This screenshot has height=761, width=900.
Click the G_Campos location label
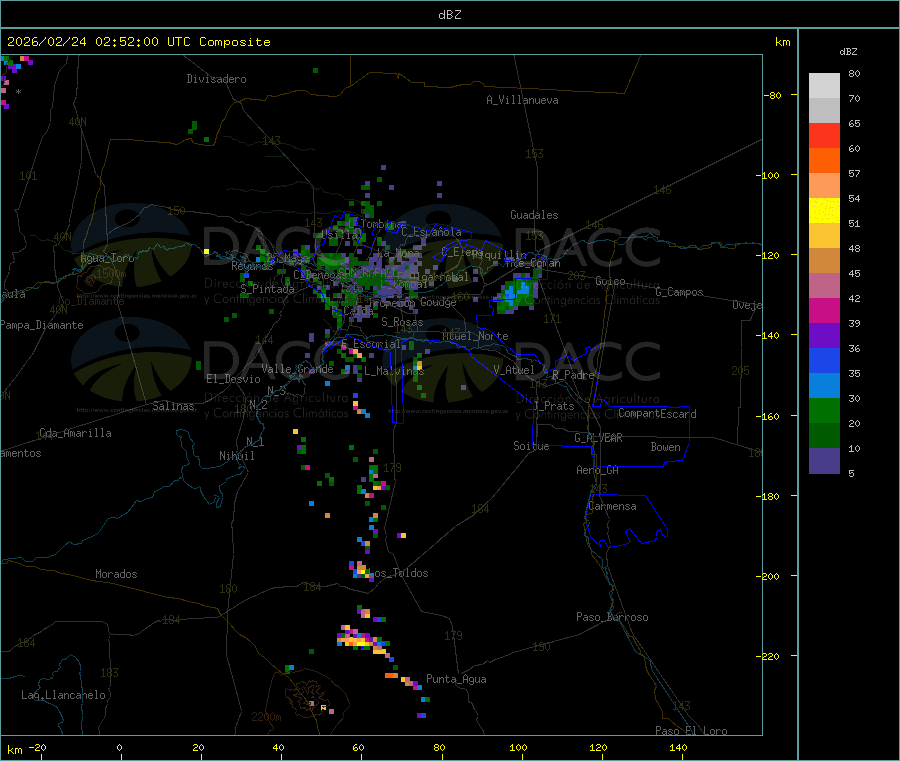[x=679, y=292]
